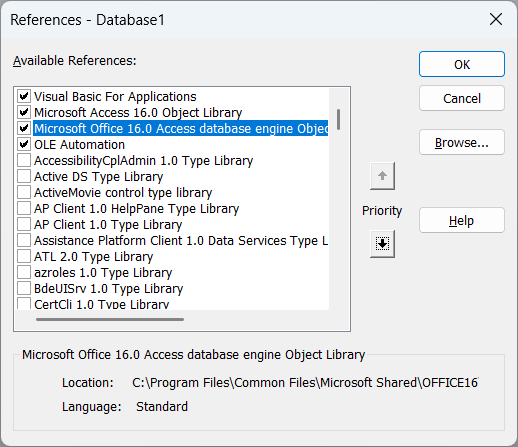Image resolution: width=518 pixels, height=447 pixels.
Task: Select Active DS Type Library row text
Action: click(x=99, y=177)
